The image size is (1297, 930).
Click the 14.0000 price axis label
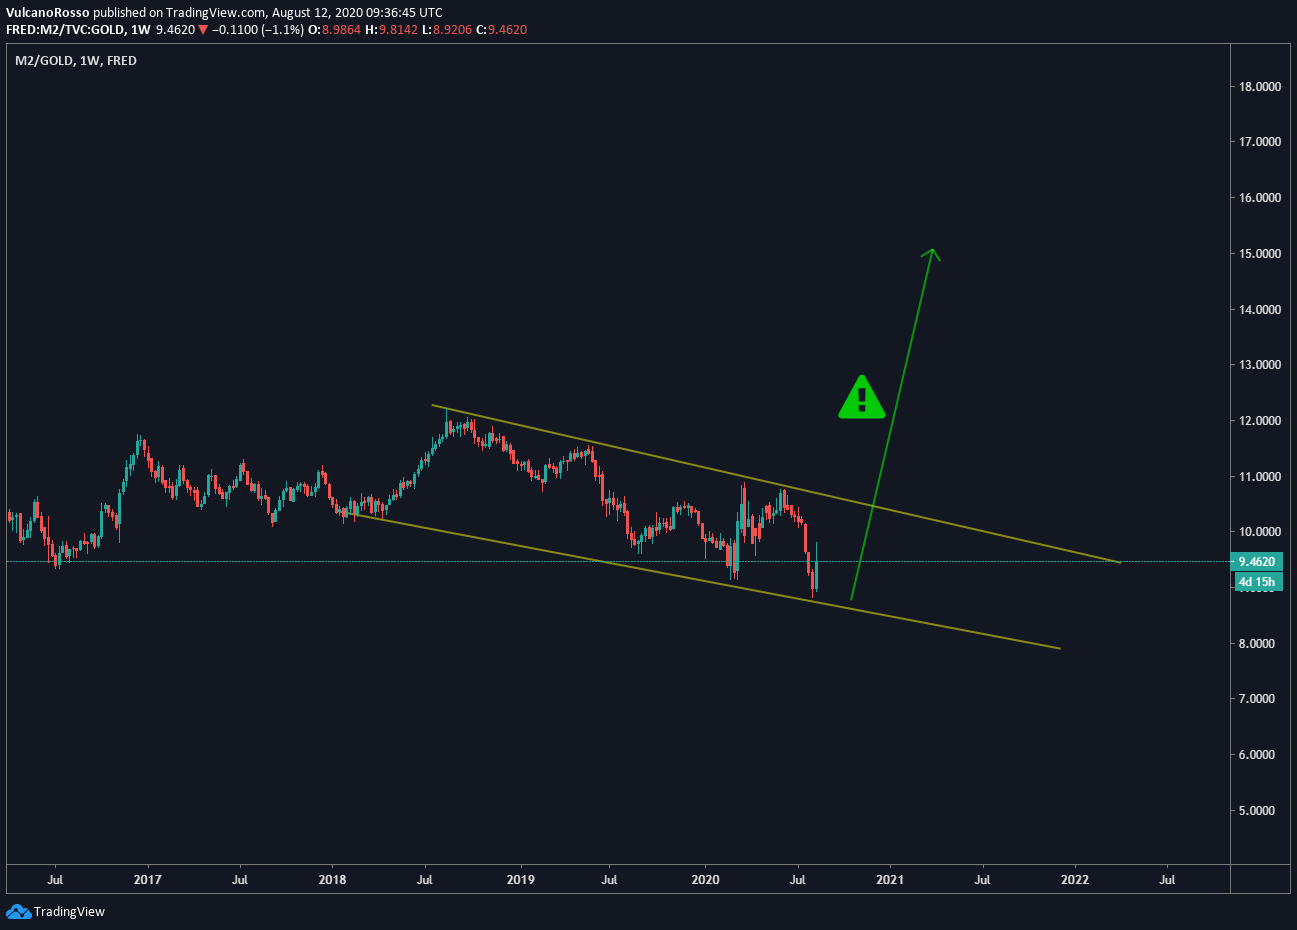click(1259, 310)
